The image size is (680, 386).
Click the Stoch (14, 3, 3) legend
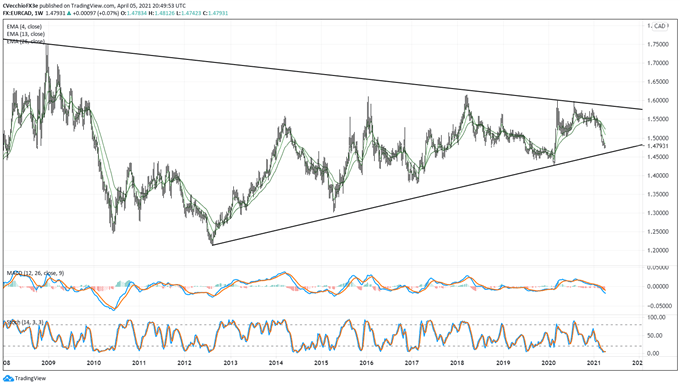tap(25, 322)
